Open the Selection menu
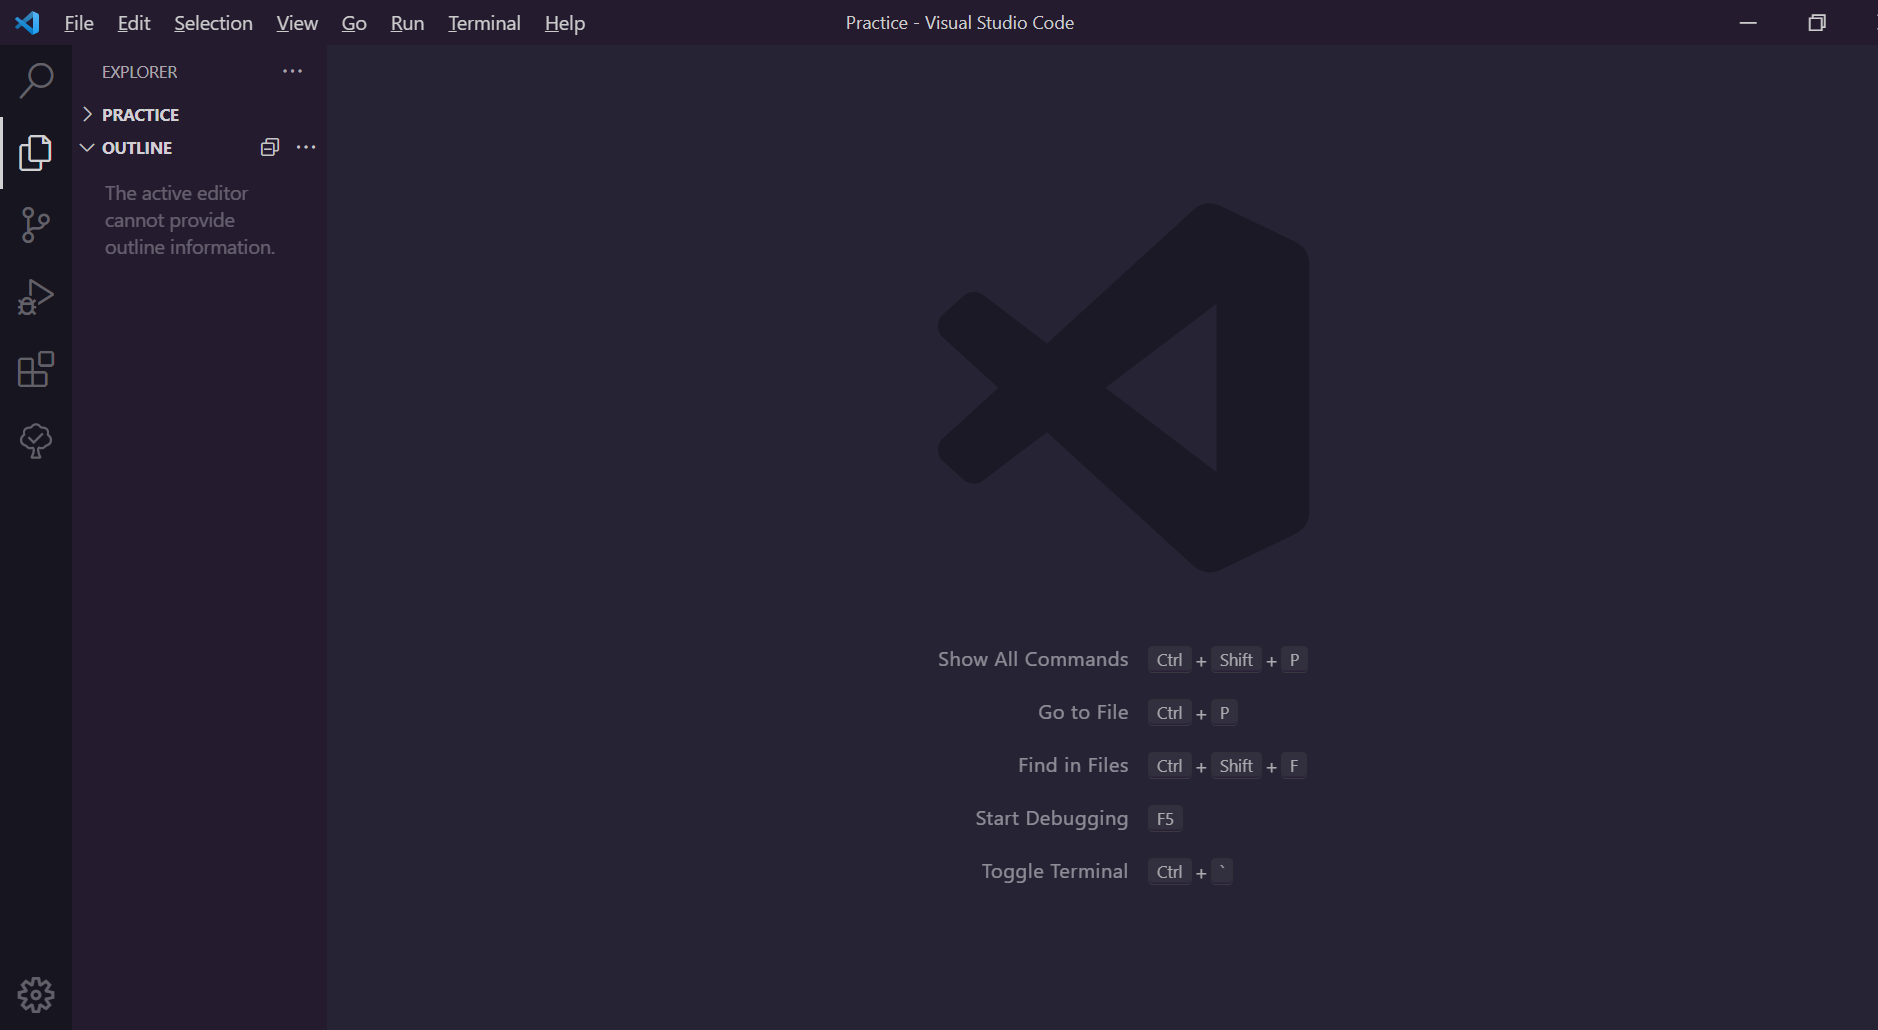 [x=213, y=23]
